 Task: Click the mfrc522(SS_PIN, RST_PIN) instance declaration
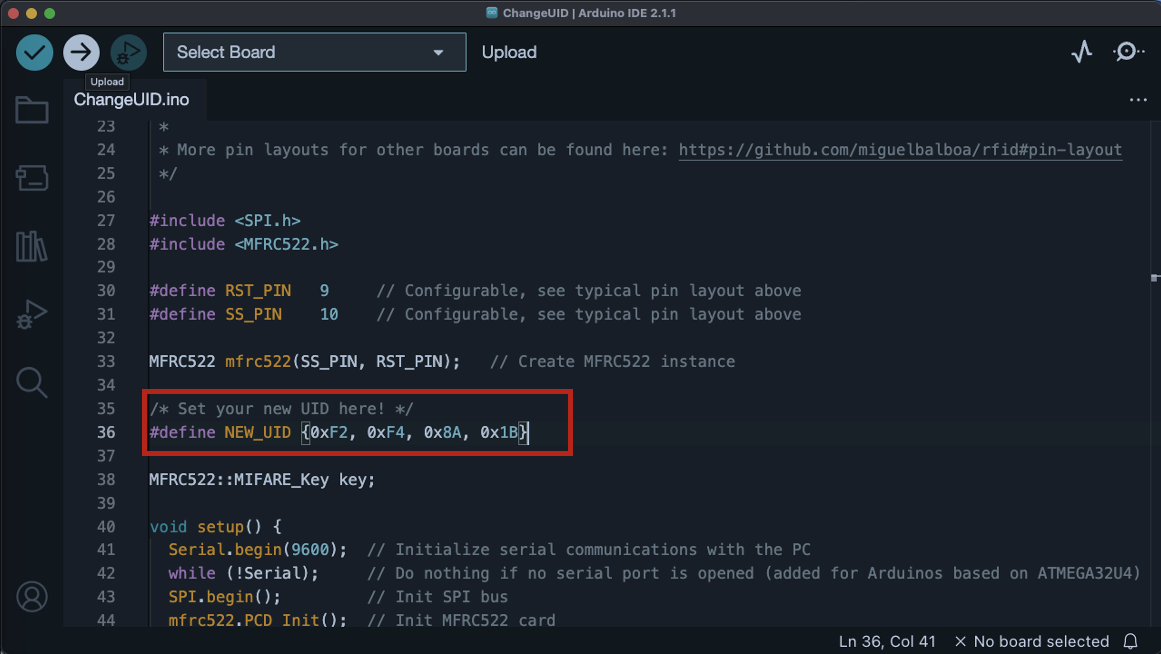pos(304,362)
